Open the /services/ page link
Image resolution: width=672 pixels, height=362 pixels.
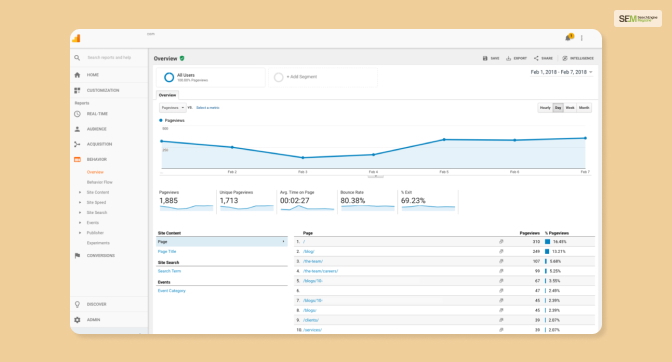312,330
